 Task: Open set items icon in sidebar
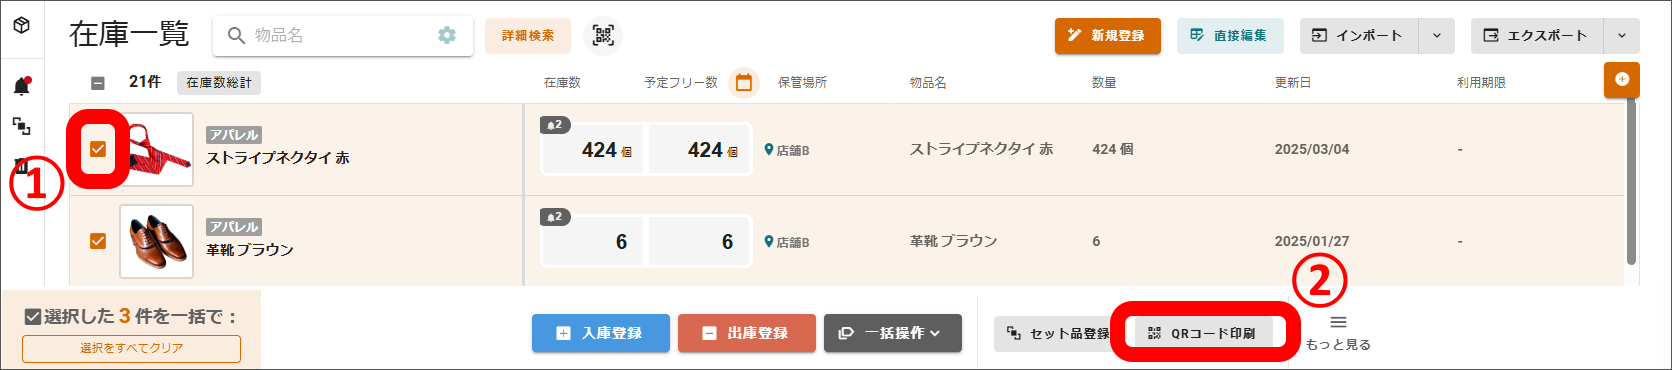point(21,126)
